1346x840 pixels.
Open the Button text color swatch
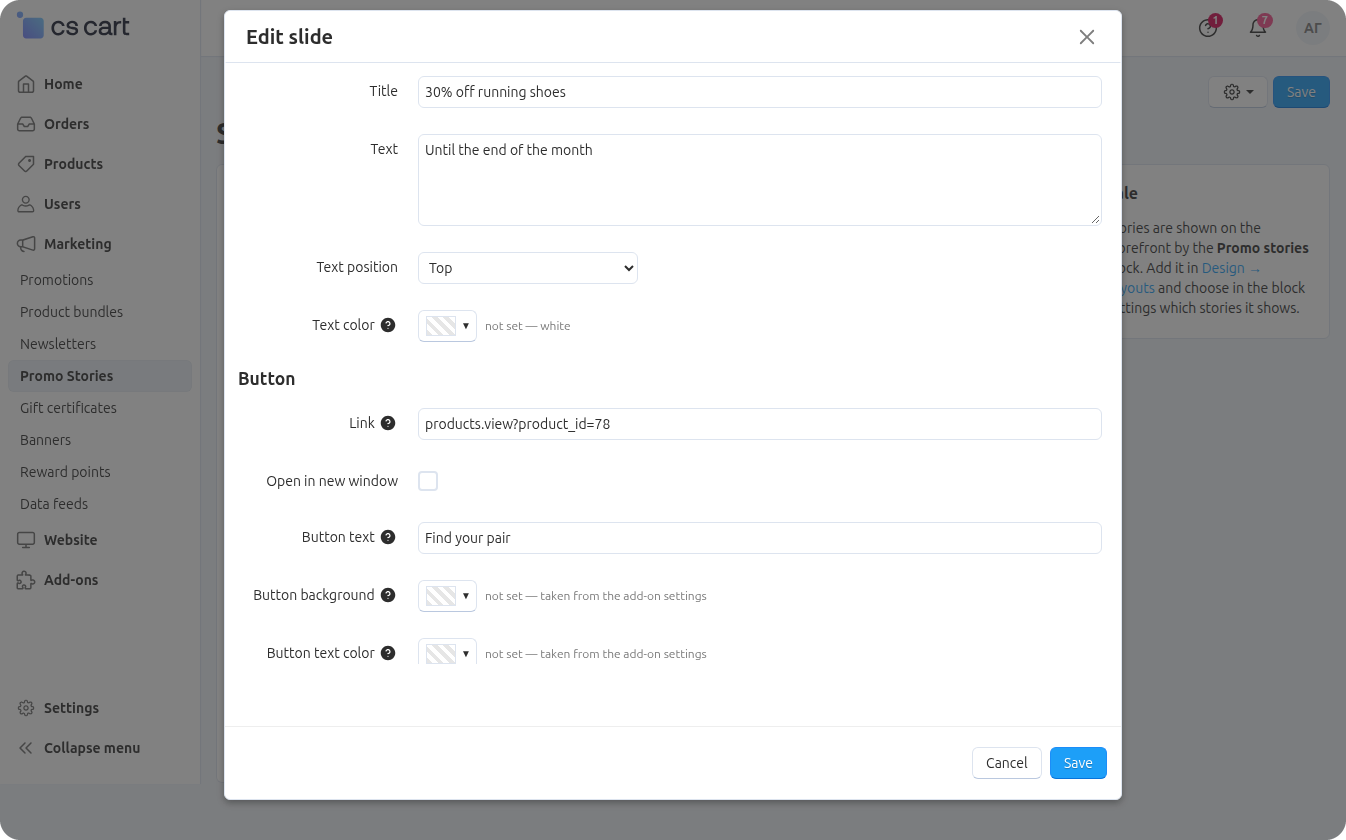coord(447,652)
